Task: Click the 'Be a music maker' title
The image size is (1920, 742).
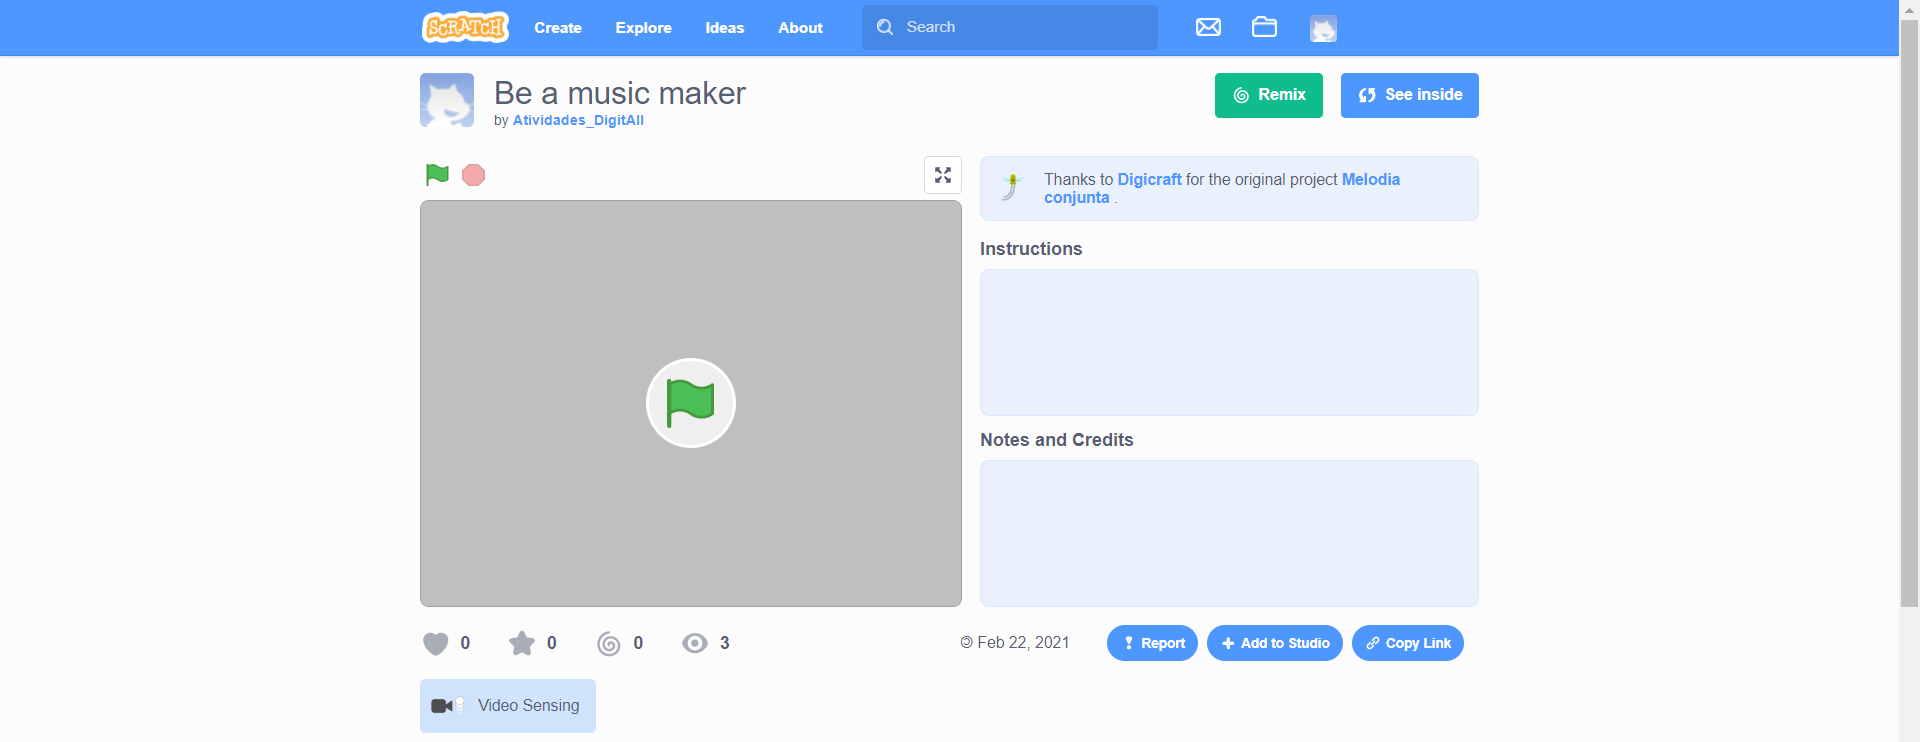Action: pyautogui.click(x=620, y=93)
